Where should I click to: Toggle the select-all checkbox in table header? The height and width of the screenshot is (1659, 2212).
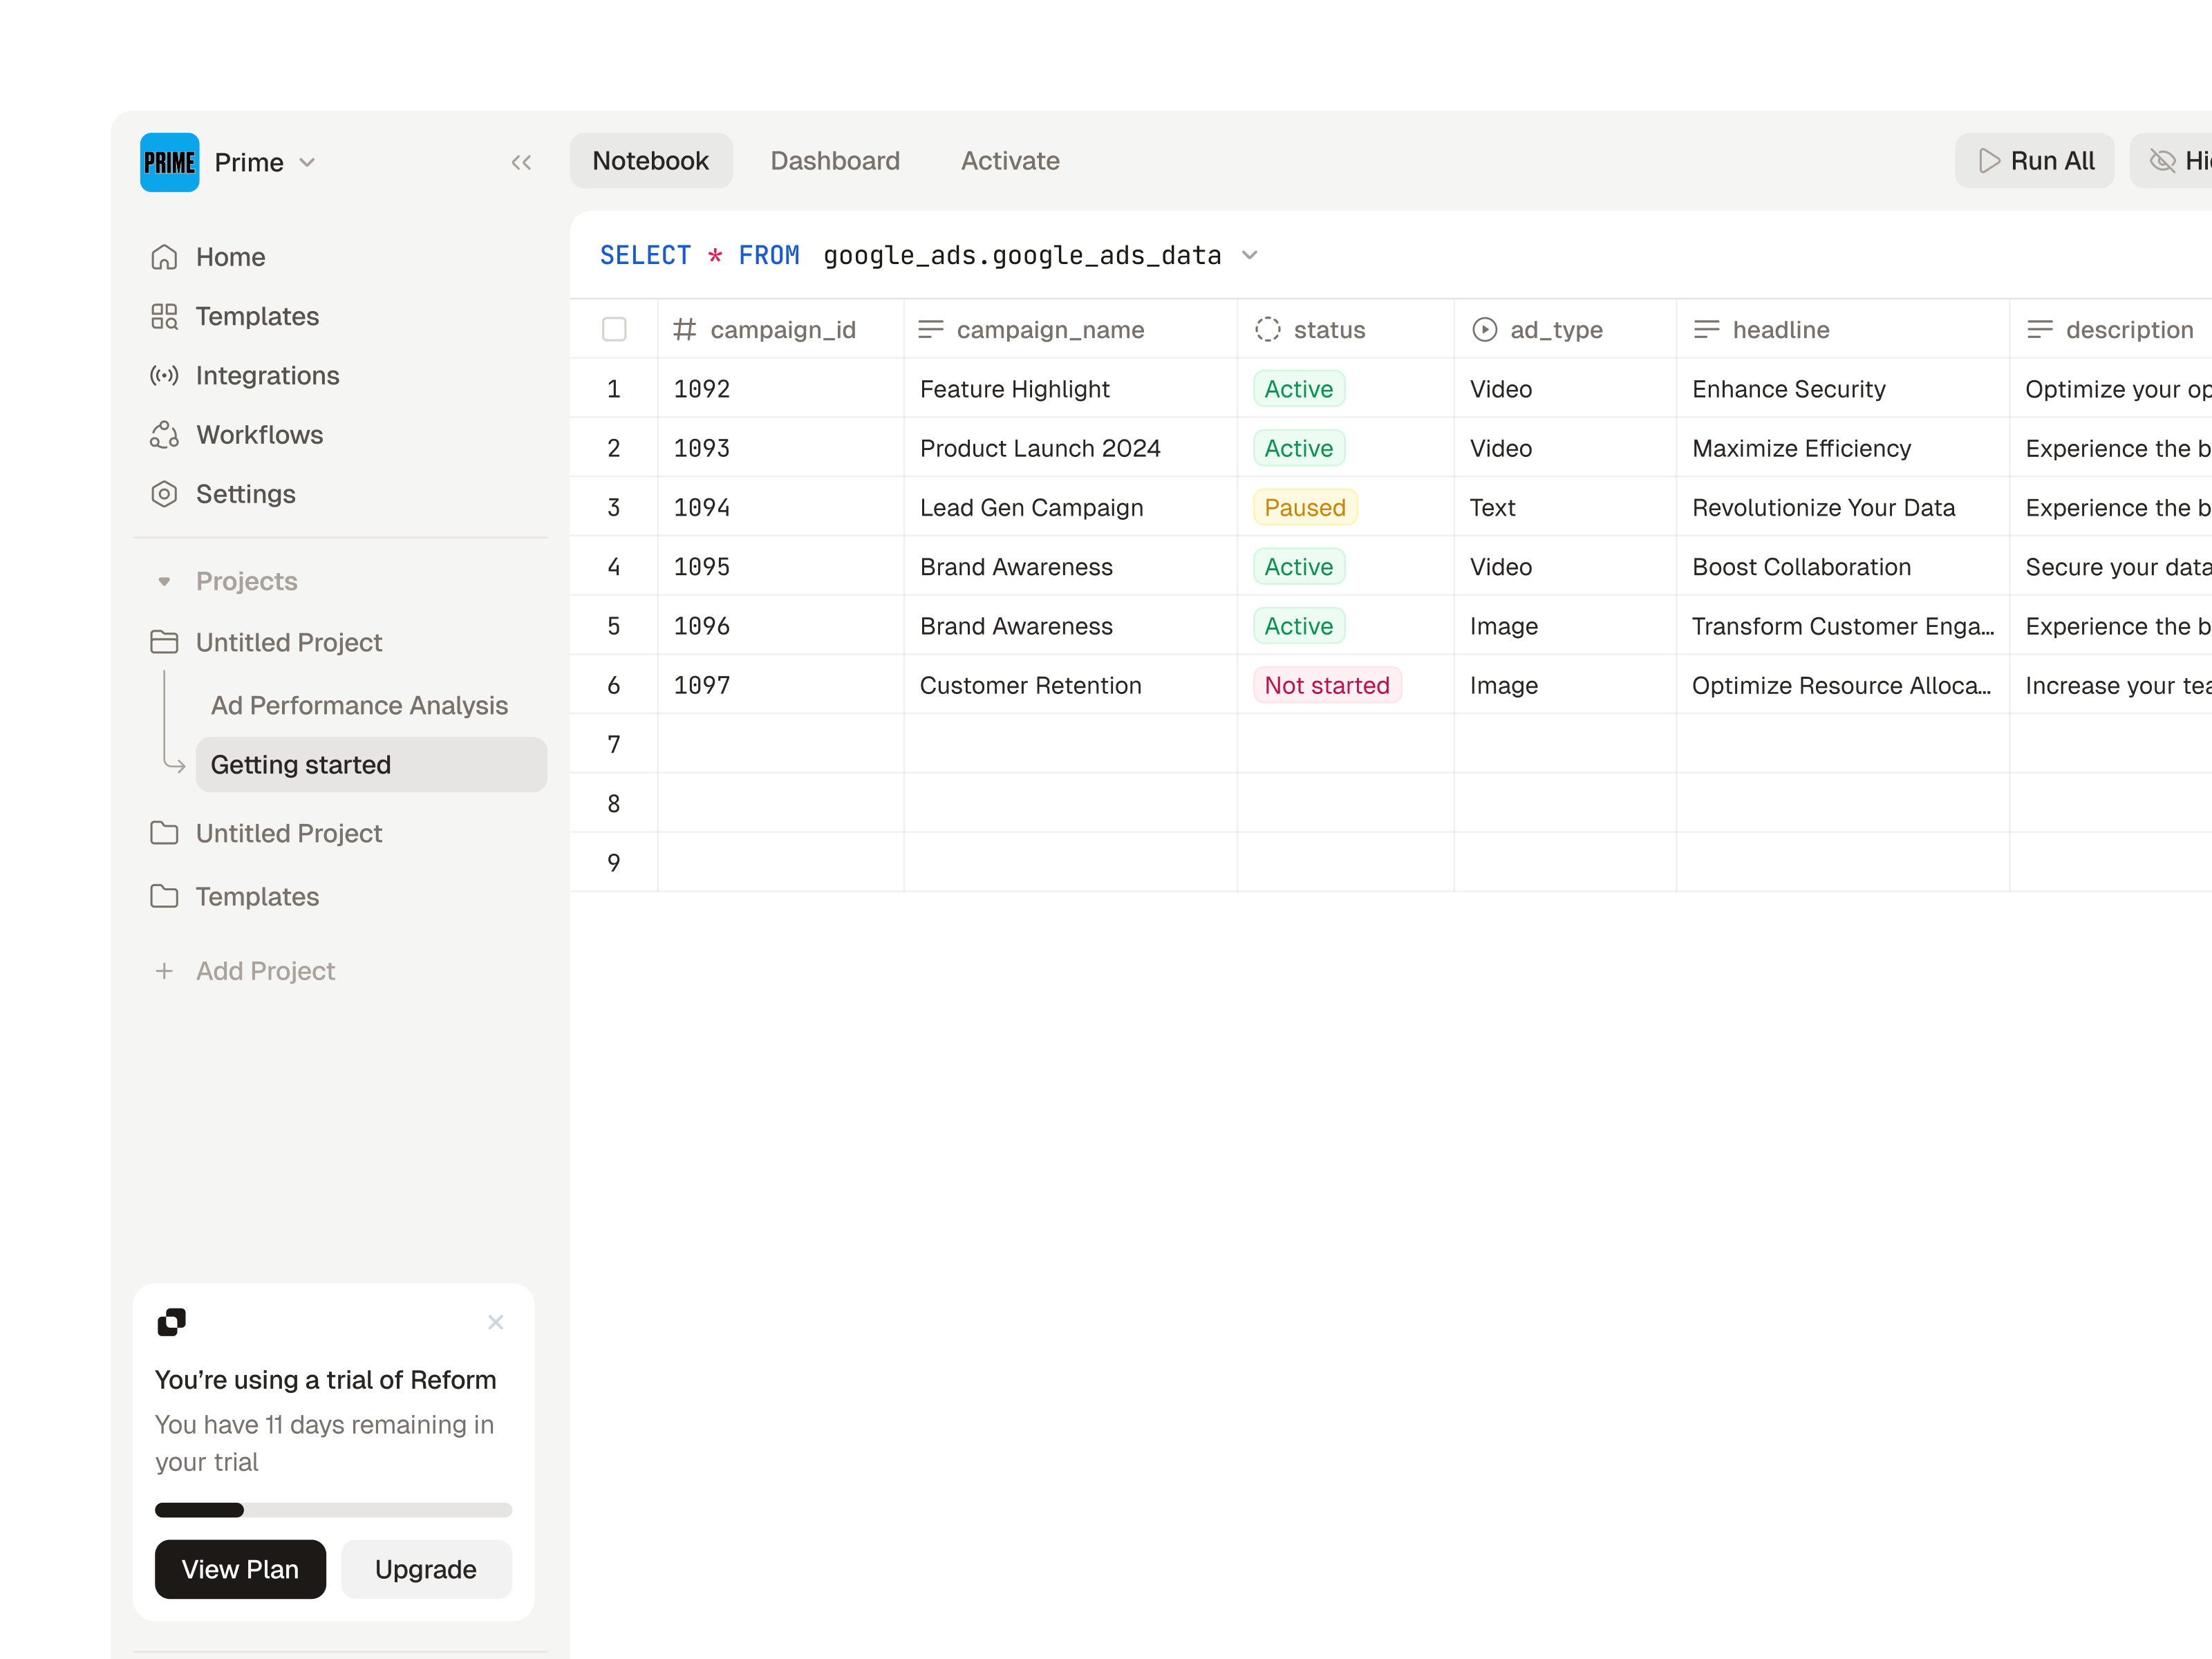[614, 329]
